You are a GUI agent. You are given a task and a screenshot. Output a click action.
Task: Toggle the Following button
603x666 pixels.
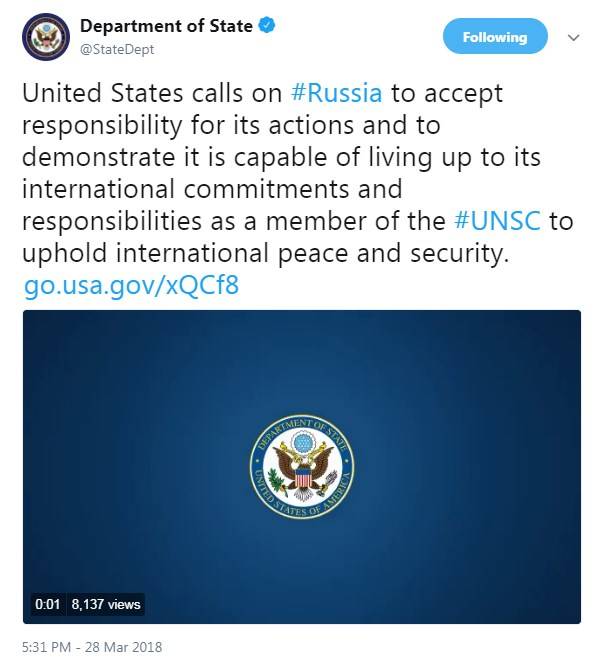click(495, 37)
